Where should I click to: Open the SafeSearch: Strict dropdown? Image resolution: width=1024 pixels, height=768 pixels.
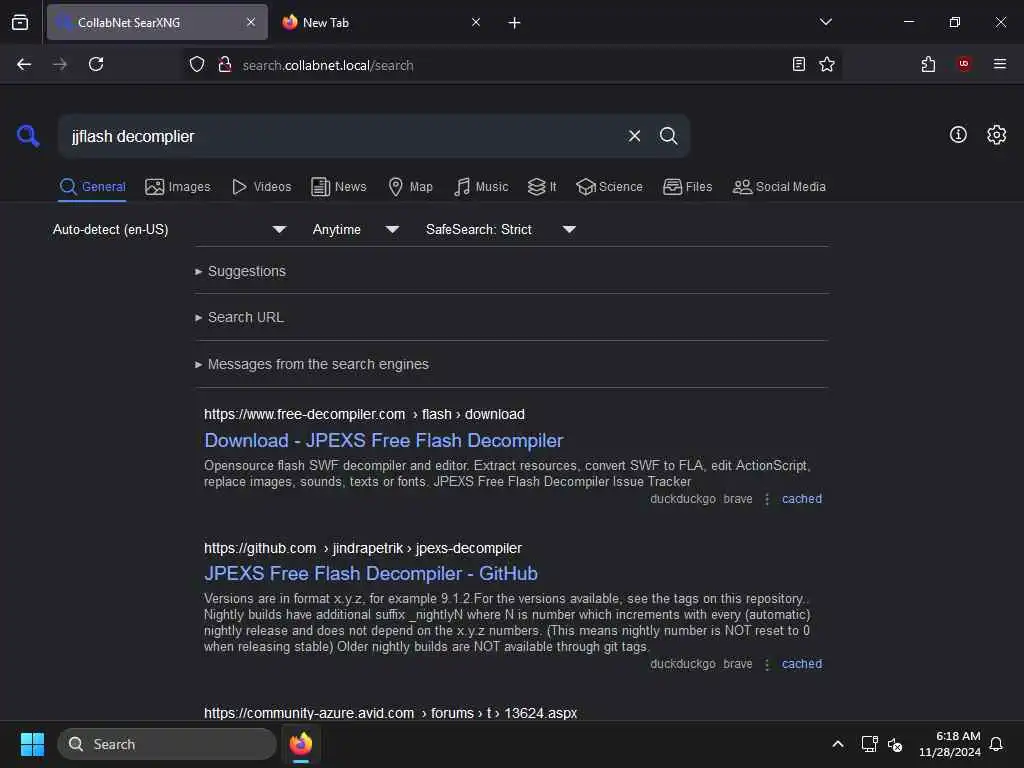pyautogui.click(x=501, y=229)
